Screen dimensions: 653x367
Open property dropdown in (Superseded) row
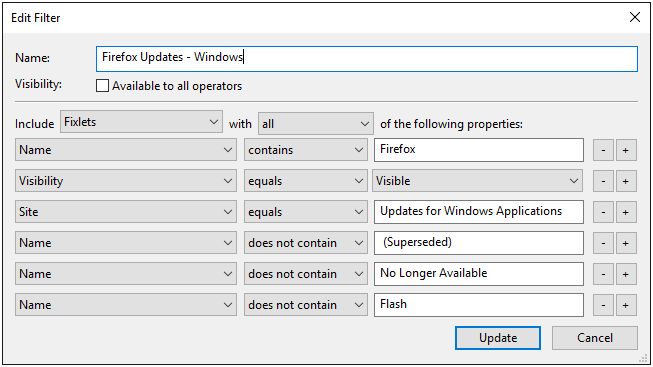(x=126, y=243)
